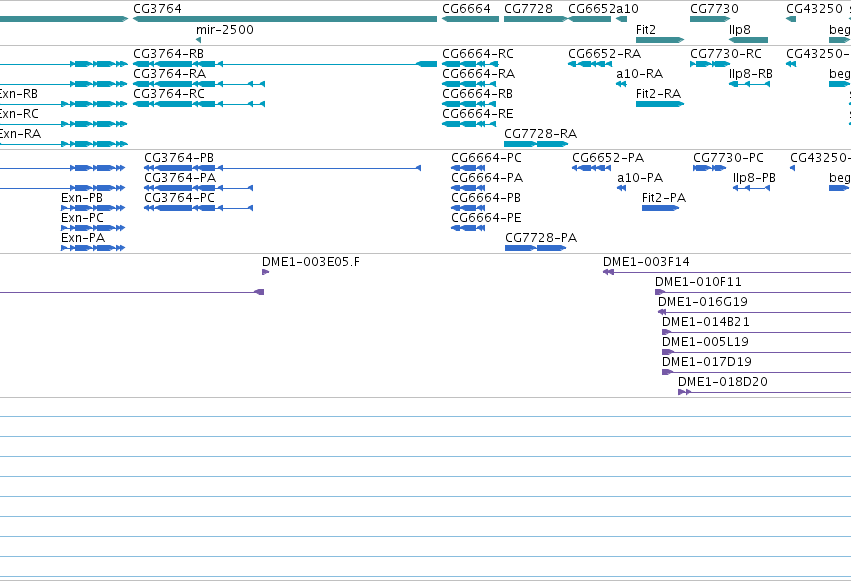Select transcript CG6664-RC
The image size is (851, 581).
471,64
